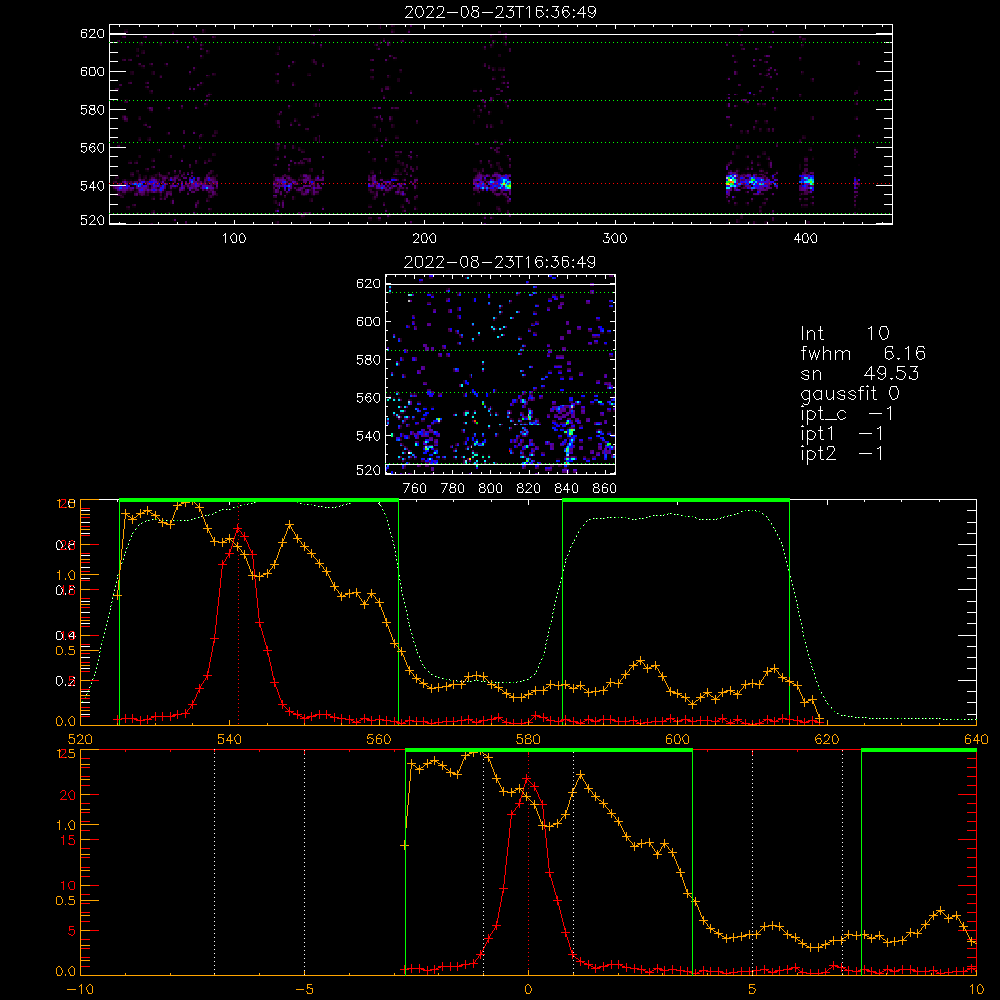Image resolution: width=1000 pixels, height=1000 pixels.
Task: Click x-axis label -10 of the bottom plot
Action: click(80, 990)
